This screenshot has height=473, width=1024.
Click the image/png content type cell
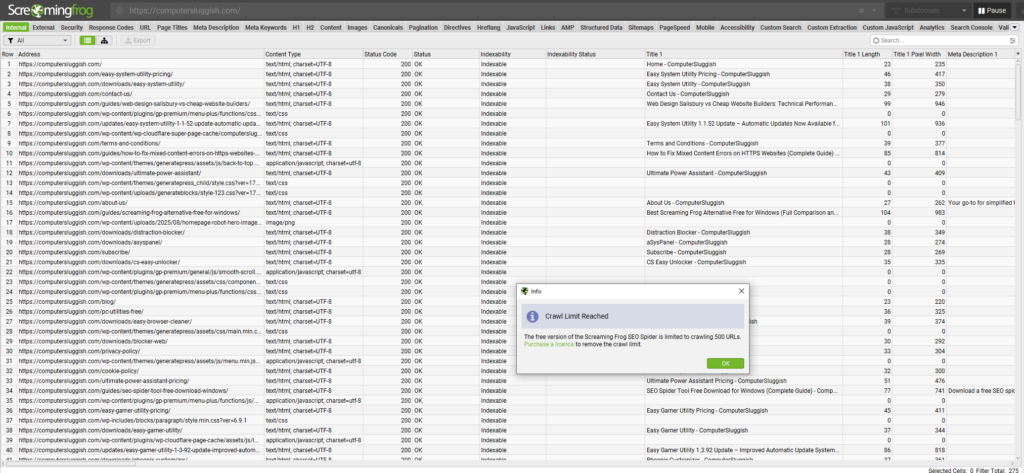[313, 223]
